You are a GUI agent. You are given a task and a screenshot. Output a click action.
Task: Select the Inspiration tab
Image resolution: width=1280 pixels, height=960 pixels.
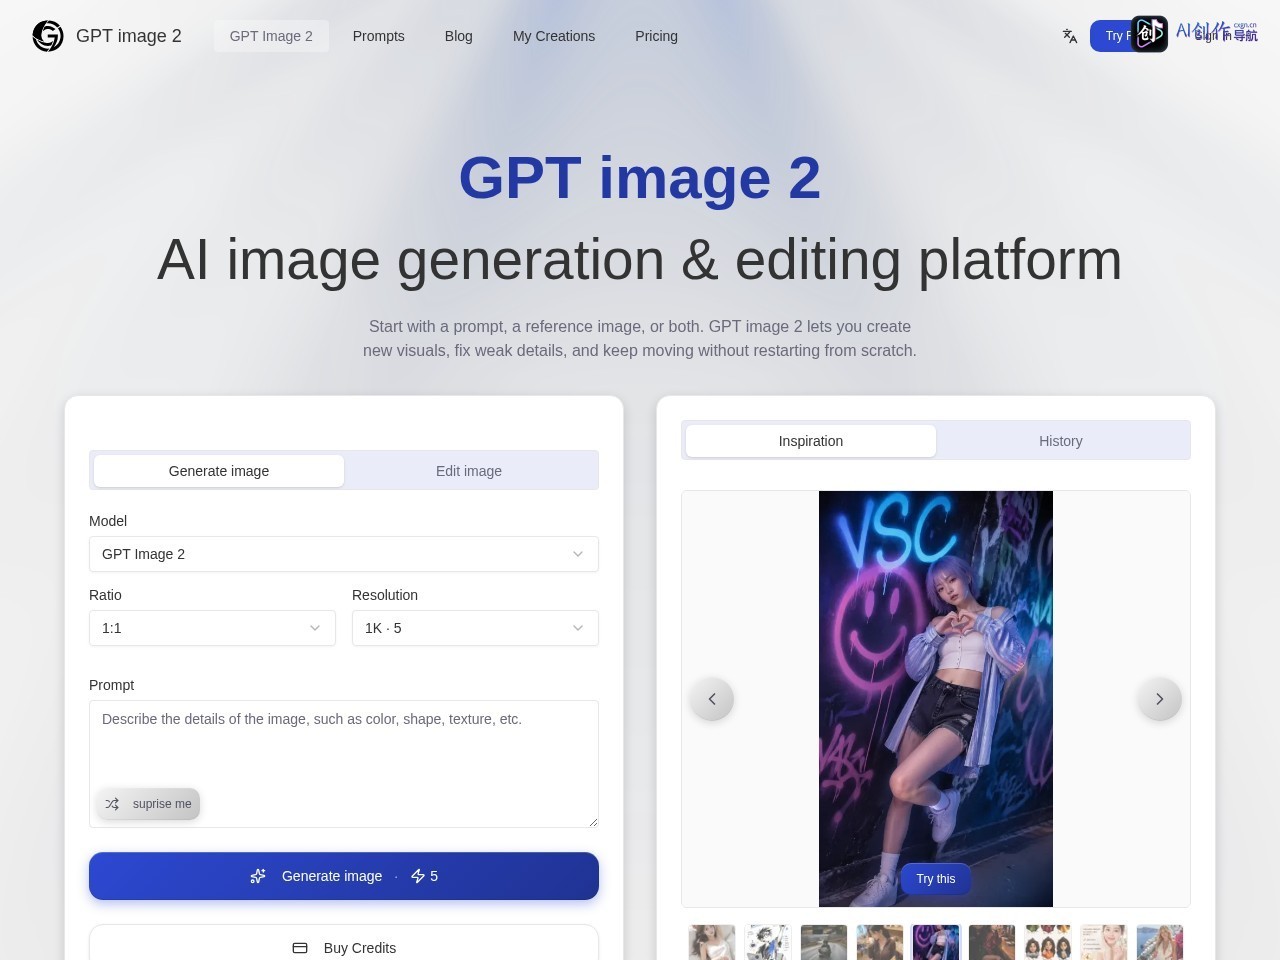coord(811,441)
